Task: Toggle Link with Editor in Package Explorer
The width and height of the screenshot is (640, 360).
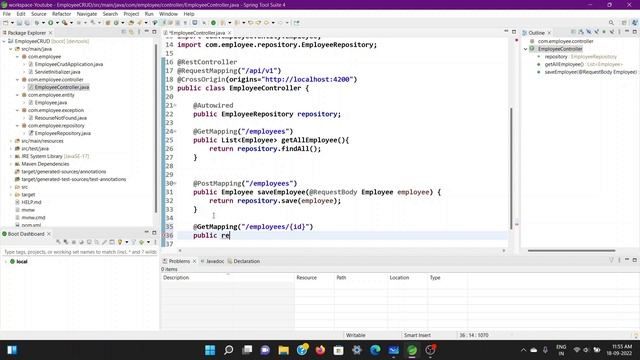Action: [131, 32]
